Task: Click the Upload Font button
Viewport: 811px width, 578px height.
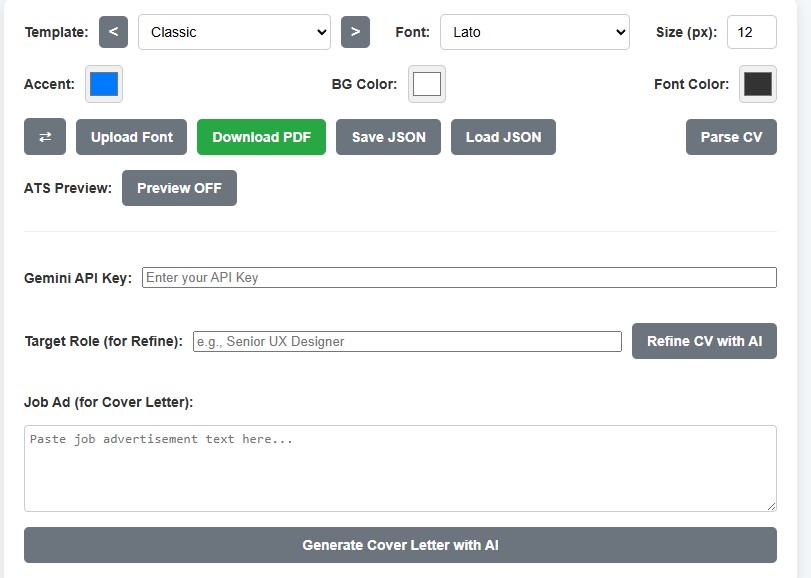Action: pos(131,137)
